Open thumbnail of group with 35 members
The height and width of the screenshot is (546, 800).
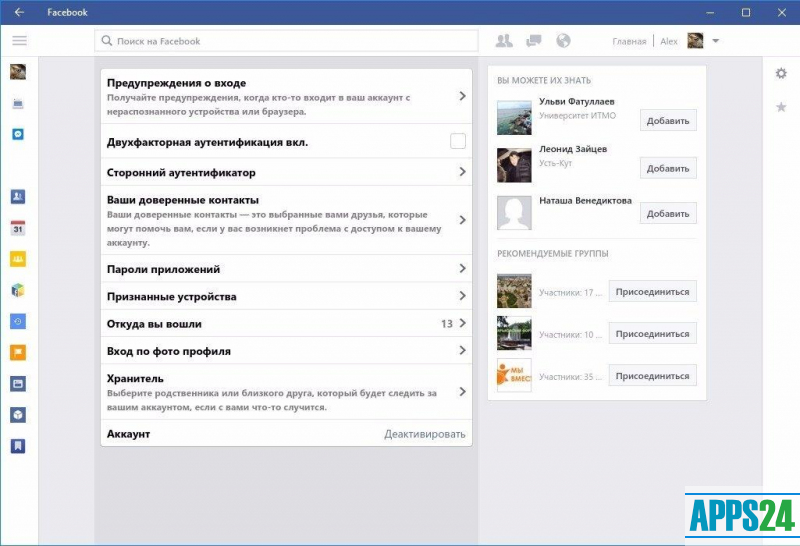click(x=514, y=375)
